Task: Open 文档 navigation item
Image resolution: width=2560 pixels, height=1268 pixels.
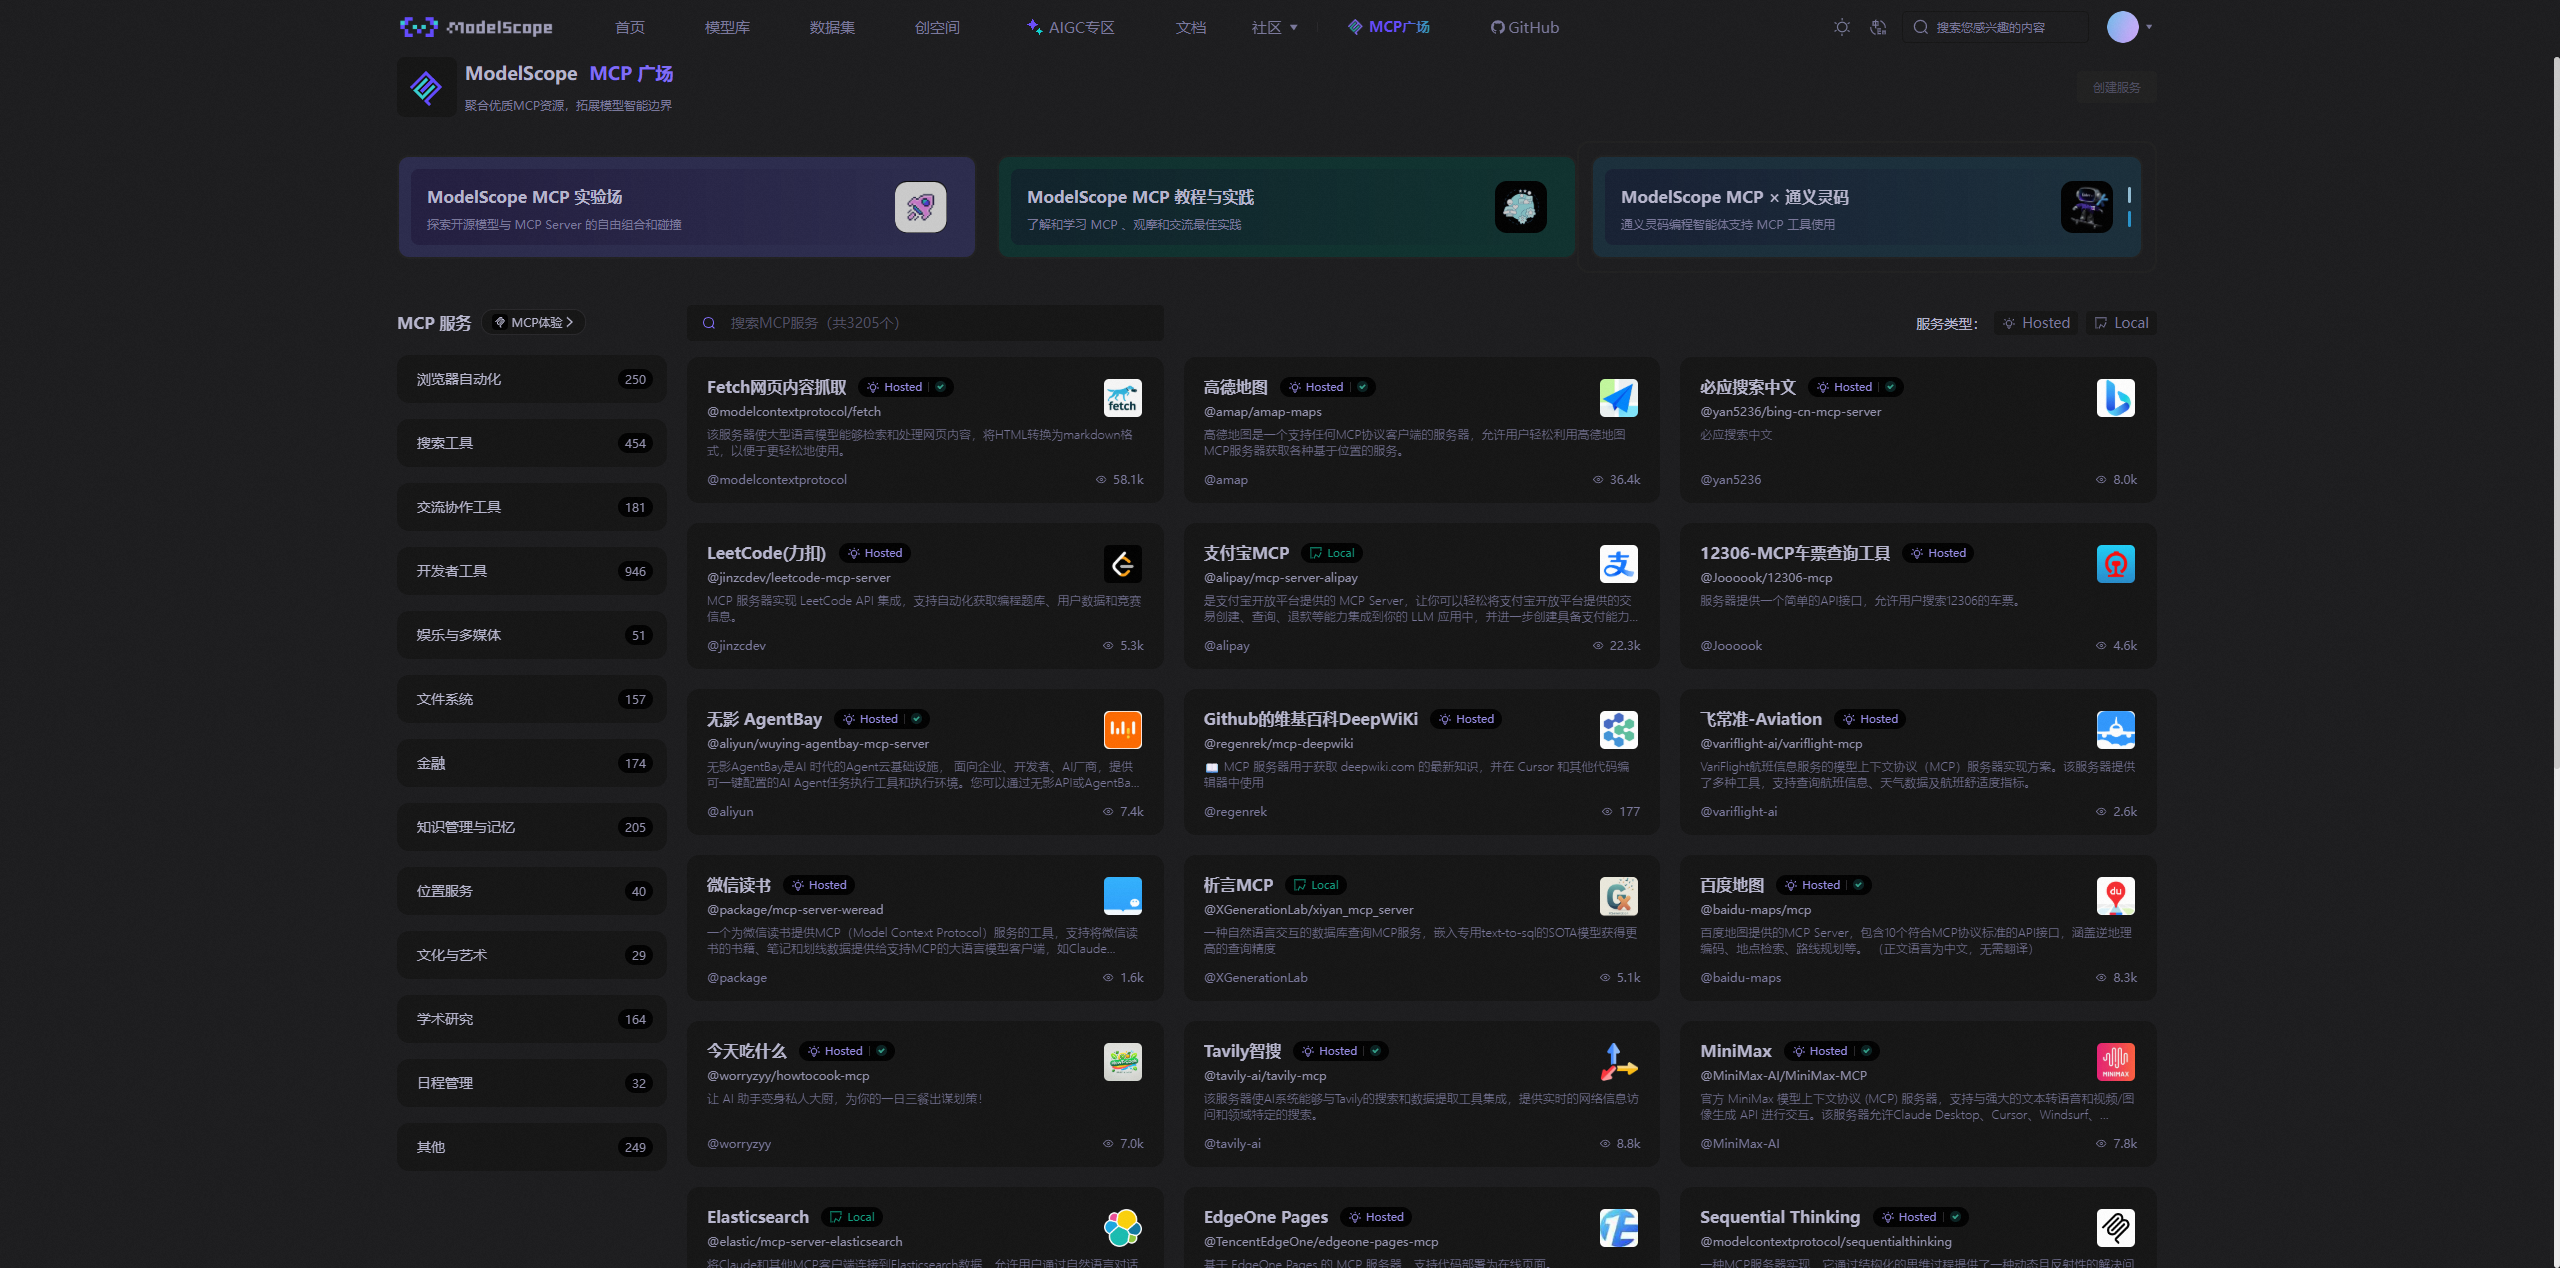Action: pos(1190,27)
